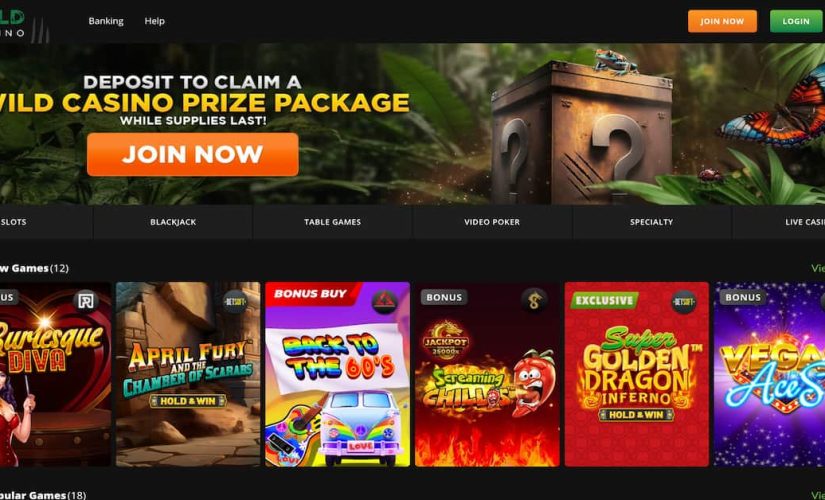
Task: Switch to the Blackjack category tab
Action: pos(173,222)
